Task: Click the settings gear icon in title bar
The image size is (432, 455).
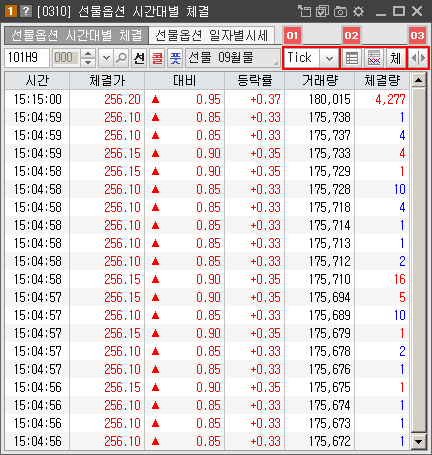Action: pyautogui.click(x=358, y=12)
